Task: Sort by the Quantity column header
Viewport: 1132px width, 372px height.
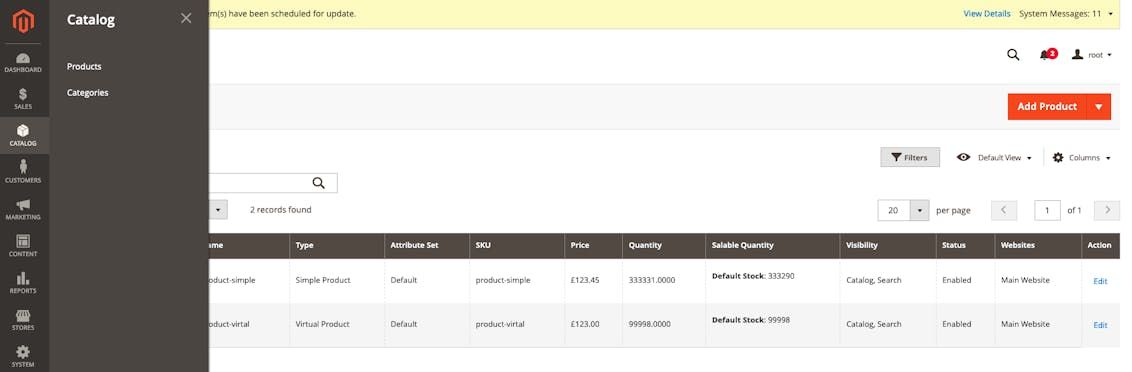Action: point(663,246)
